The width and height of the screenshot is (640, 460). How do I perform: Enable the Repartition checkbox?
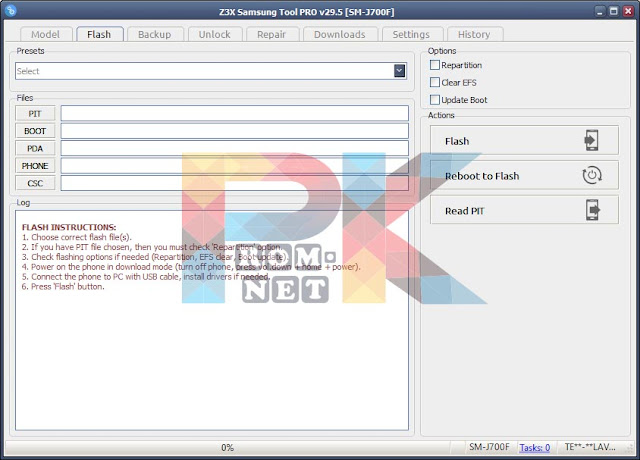435,65
